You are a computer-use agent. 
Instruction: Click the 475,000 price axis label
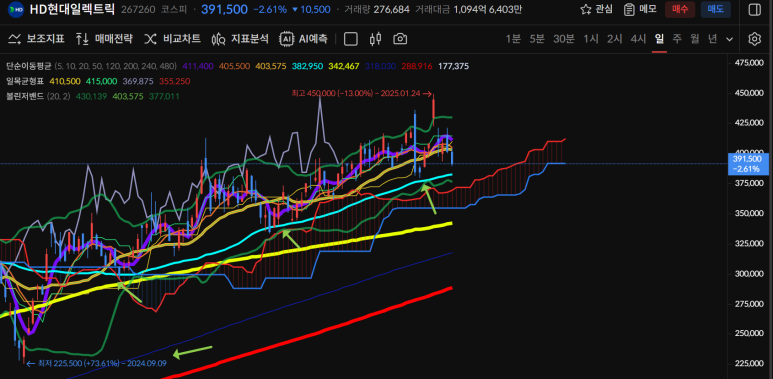tap(749, 63)
